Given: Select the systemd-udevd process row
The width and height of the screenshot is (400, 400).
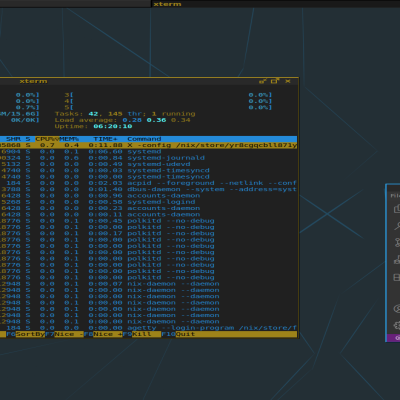Looking at the screenshot, I should click(x=148, y=164).
